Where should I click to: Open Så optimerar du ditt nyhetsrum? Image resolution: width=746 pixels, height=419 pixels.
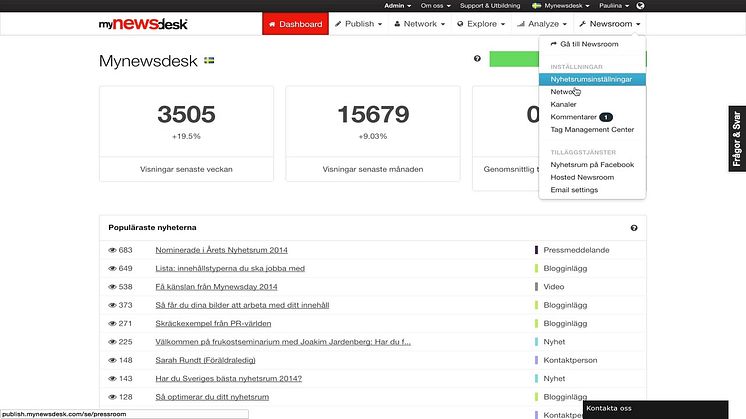(212, 397)
